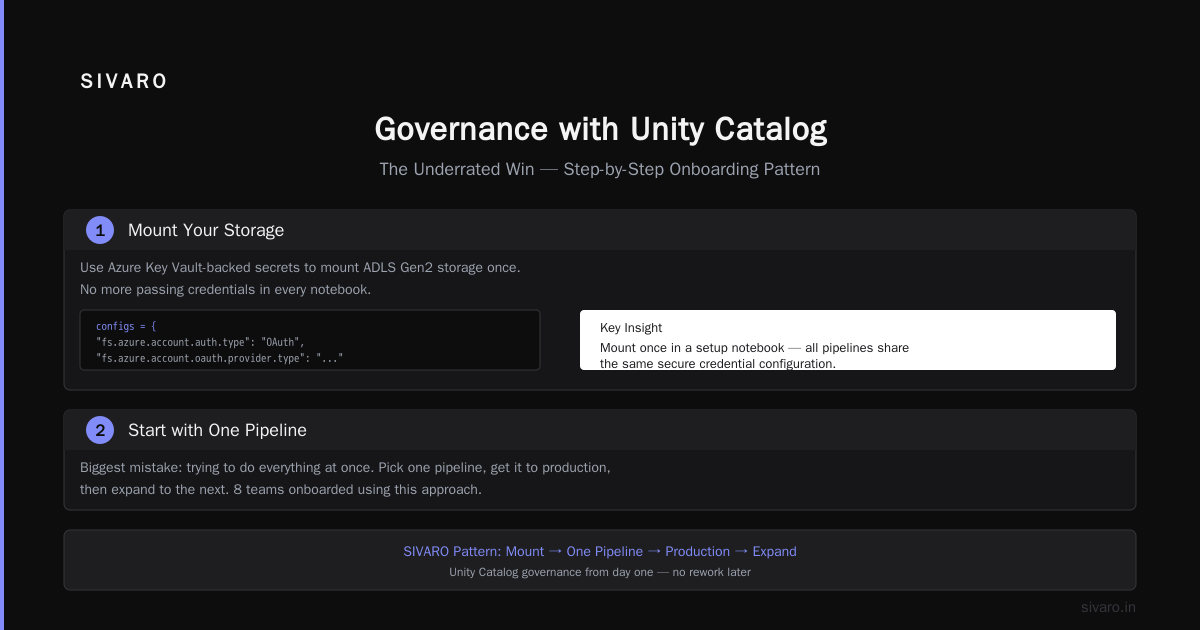Screen dimensions: 1200x630
Task: Click the 'Biggest mistake: trying to do everything' line
Action: pyautogui.click(x=345, y=468)
